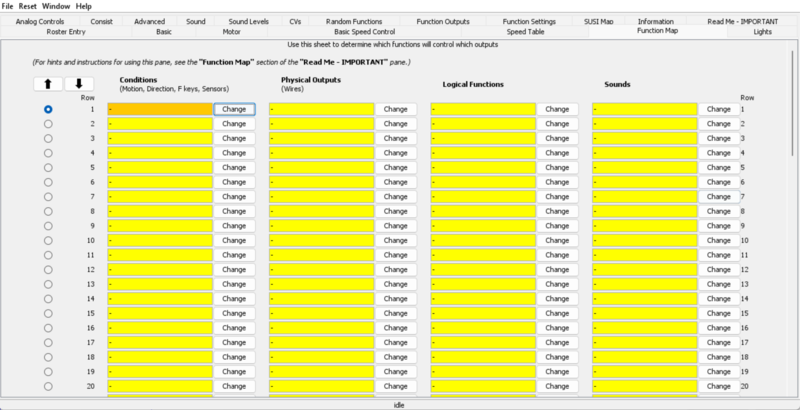The height and width of the screenshot is (410, 800).
Task: Open the Sound tab
Action: [x=195, y=21]
